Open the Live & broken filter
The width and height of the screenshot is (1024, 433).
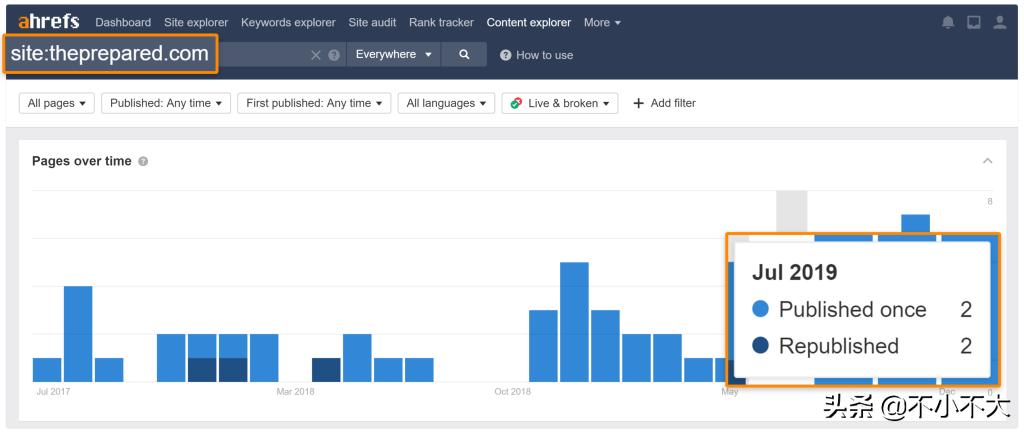(x=560, y=103)
